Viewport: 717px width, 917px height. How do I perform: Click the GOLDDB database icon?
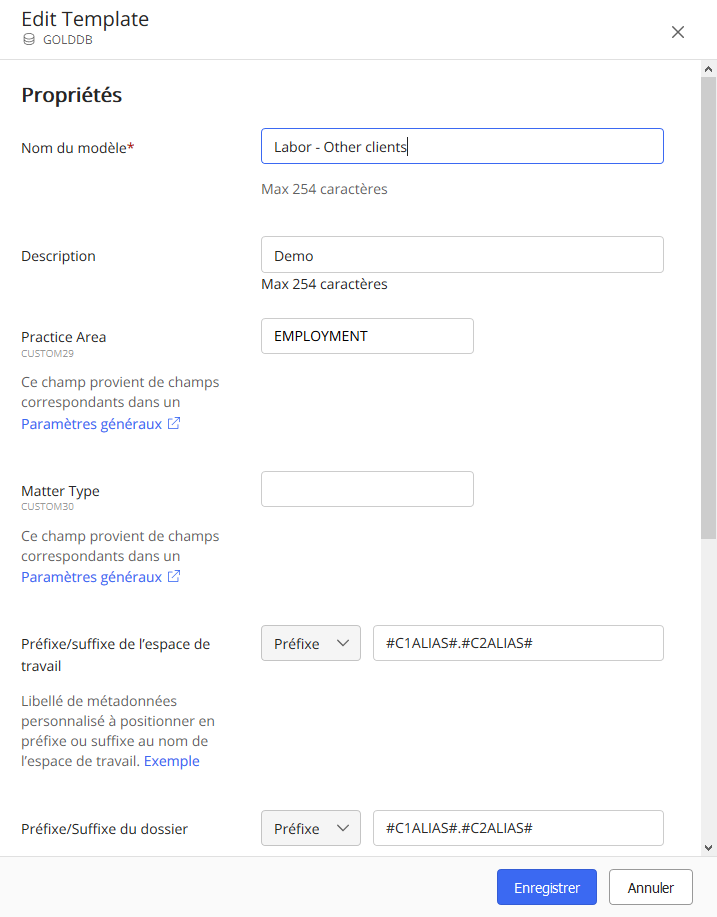(x=29, y=40)
